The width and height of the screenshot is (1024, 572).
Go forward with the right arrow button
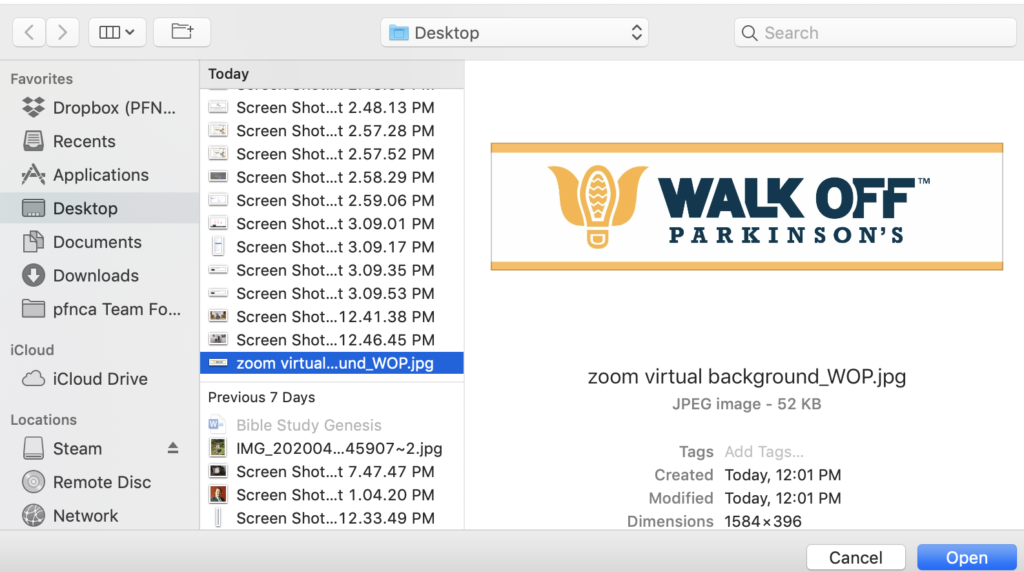tap(62, 32)
